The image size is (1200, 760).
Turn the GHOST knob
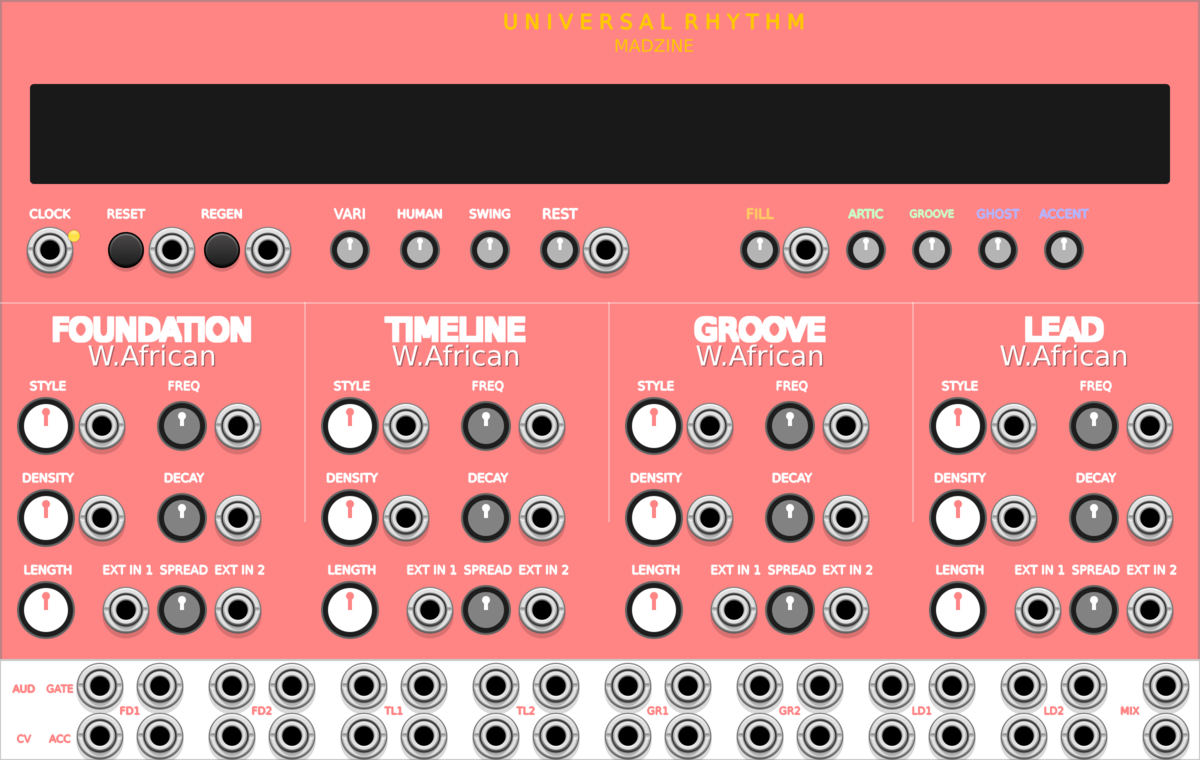(997, 250)
